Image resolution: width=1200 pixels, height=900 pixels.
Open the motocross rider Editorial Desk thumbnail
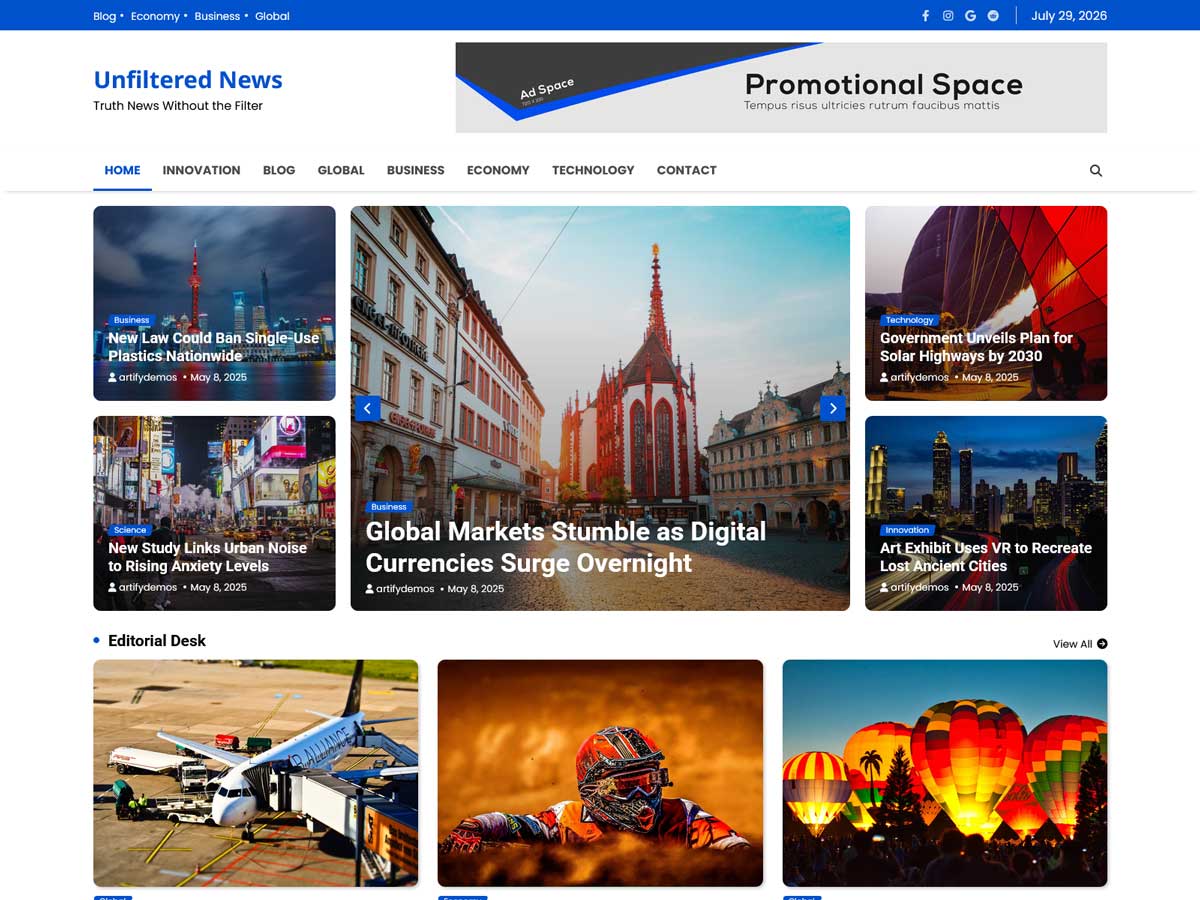[x=600, y=773]
